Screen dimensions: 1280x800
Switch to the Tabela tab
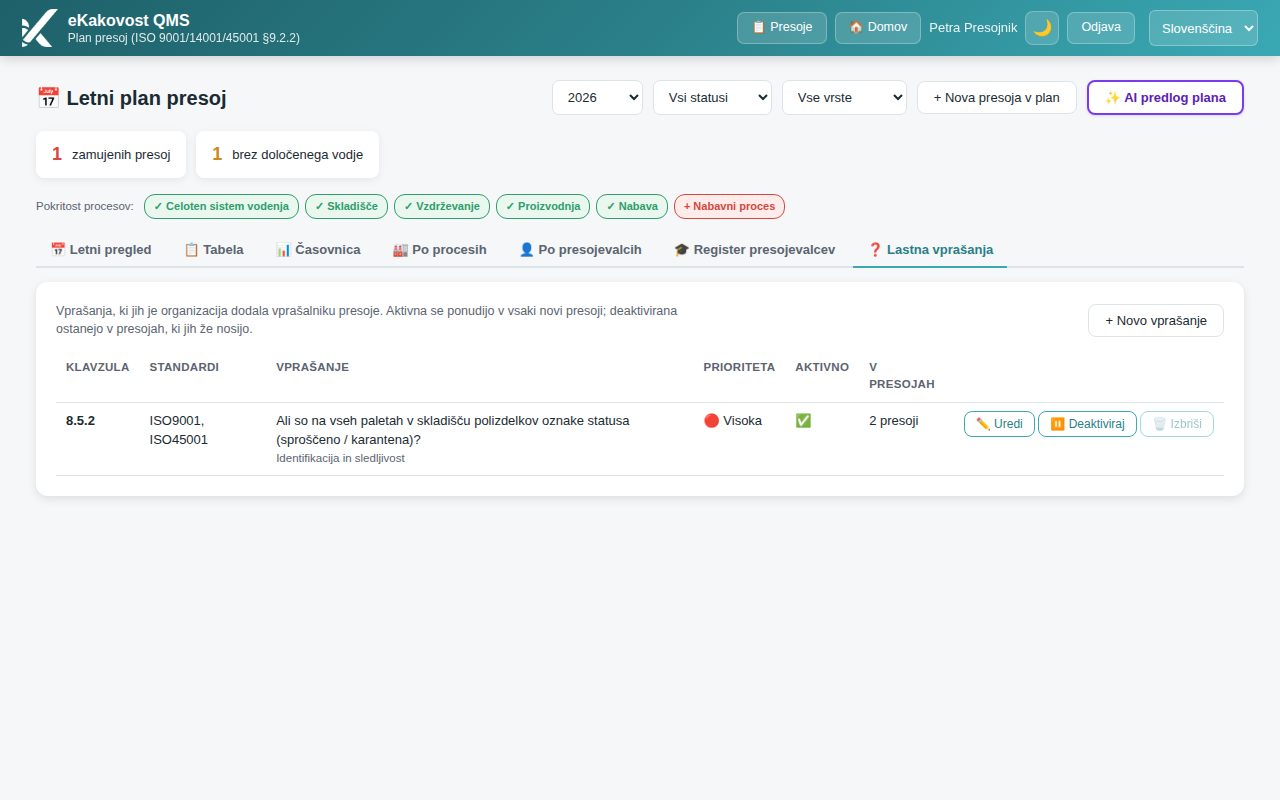click(214, 250)
